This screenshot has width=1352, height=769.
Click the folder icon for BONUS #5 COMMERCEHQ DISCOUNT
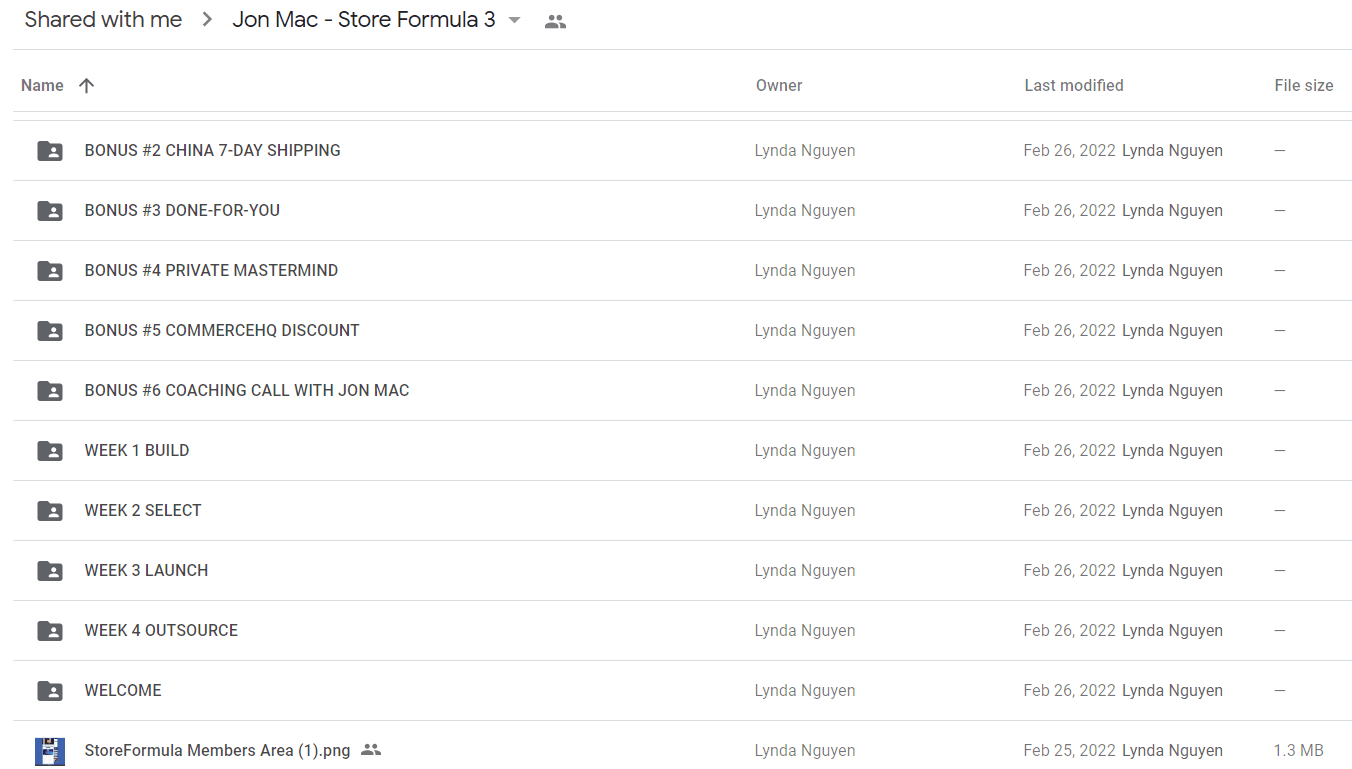point(50,331)
